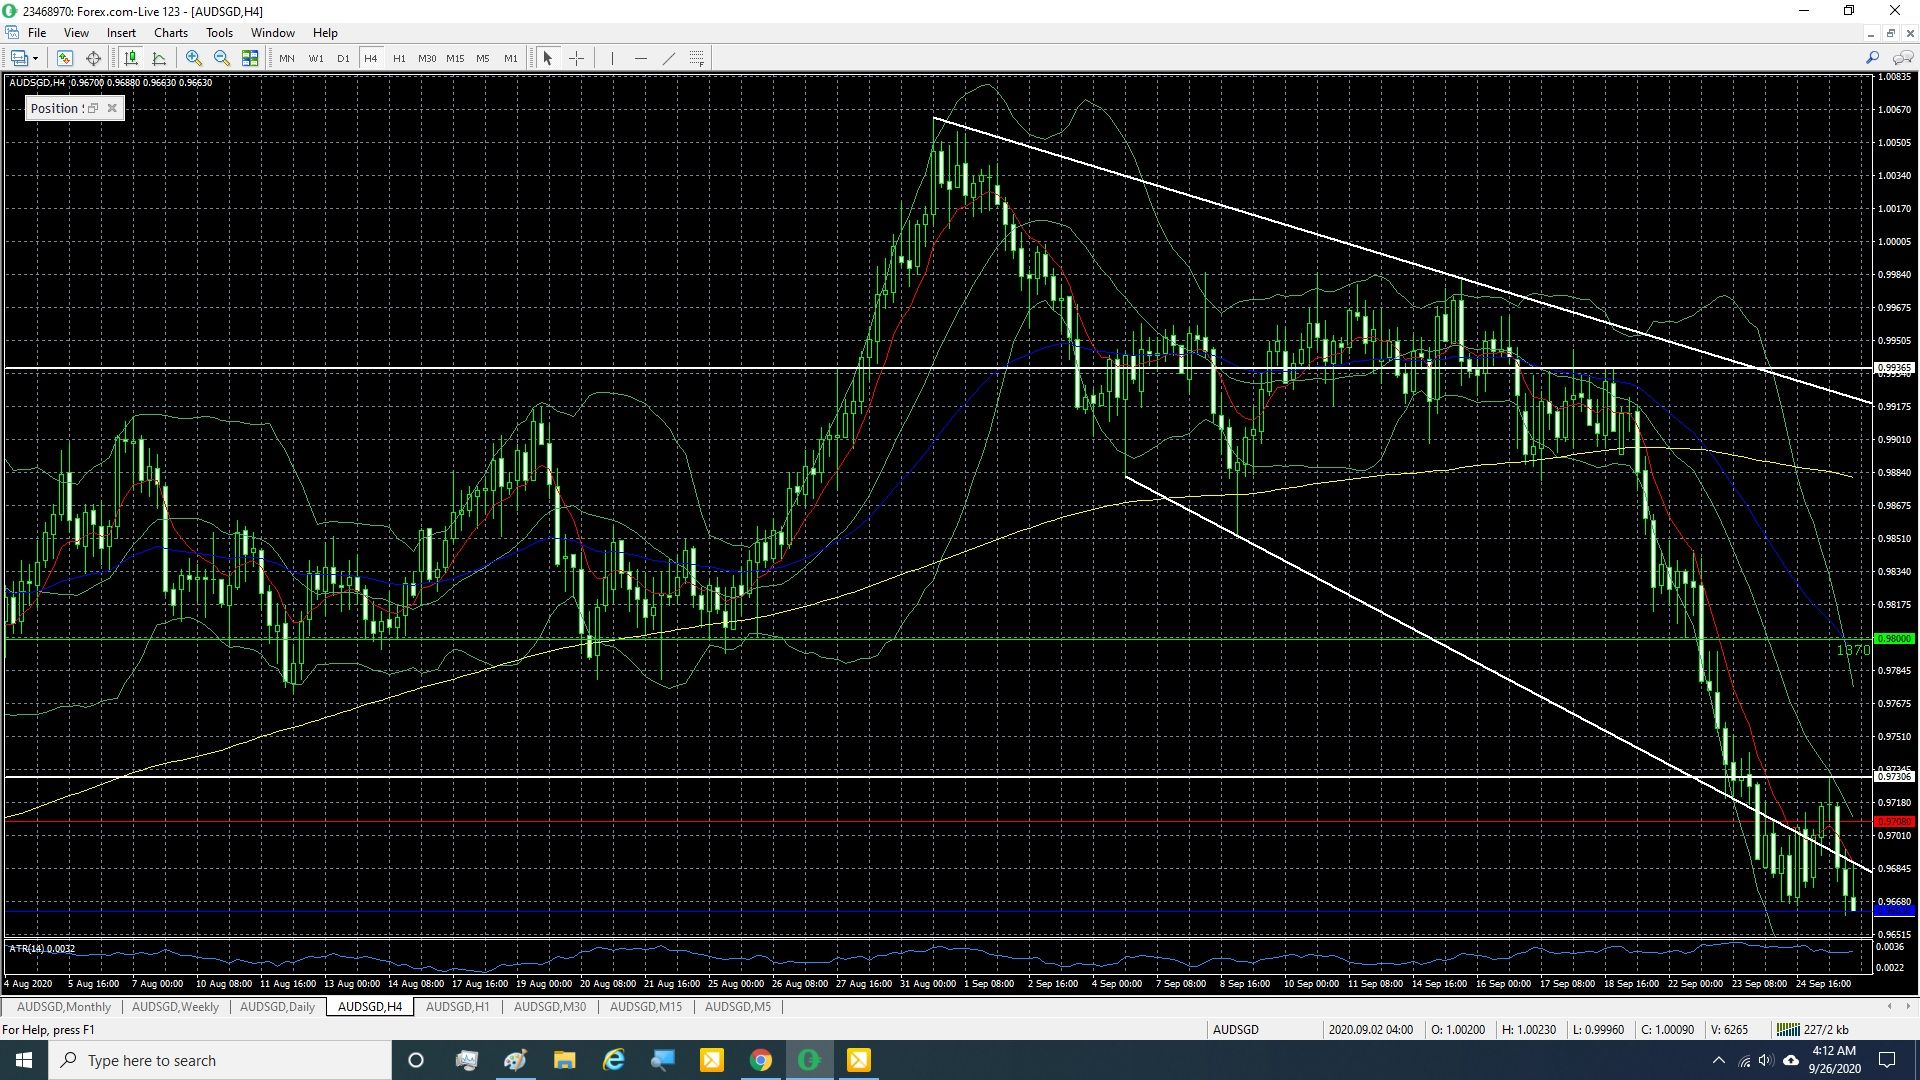Viewport: 1920px width, 1080px height.
Task: Open the chat speech bubbles icon
Action: (1902, 58)
